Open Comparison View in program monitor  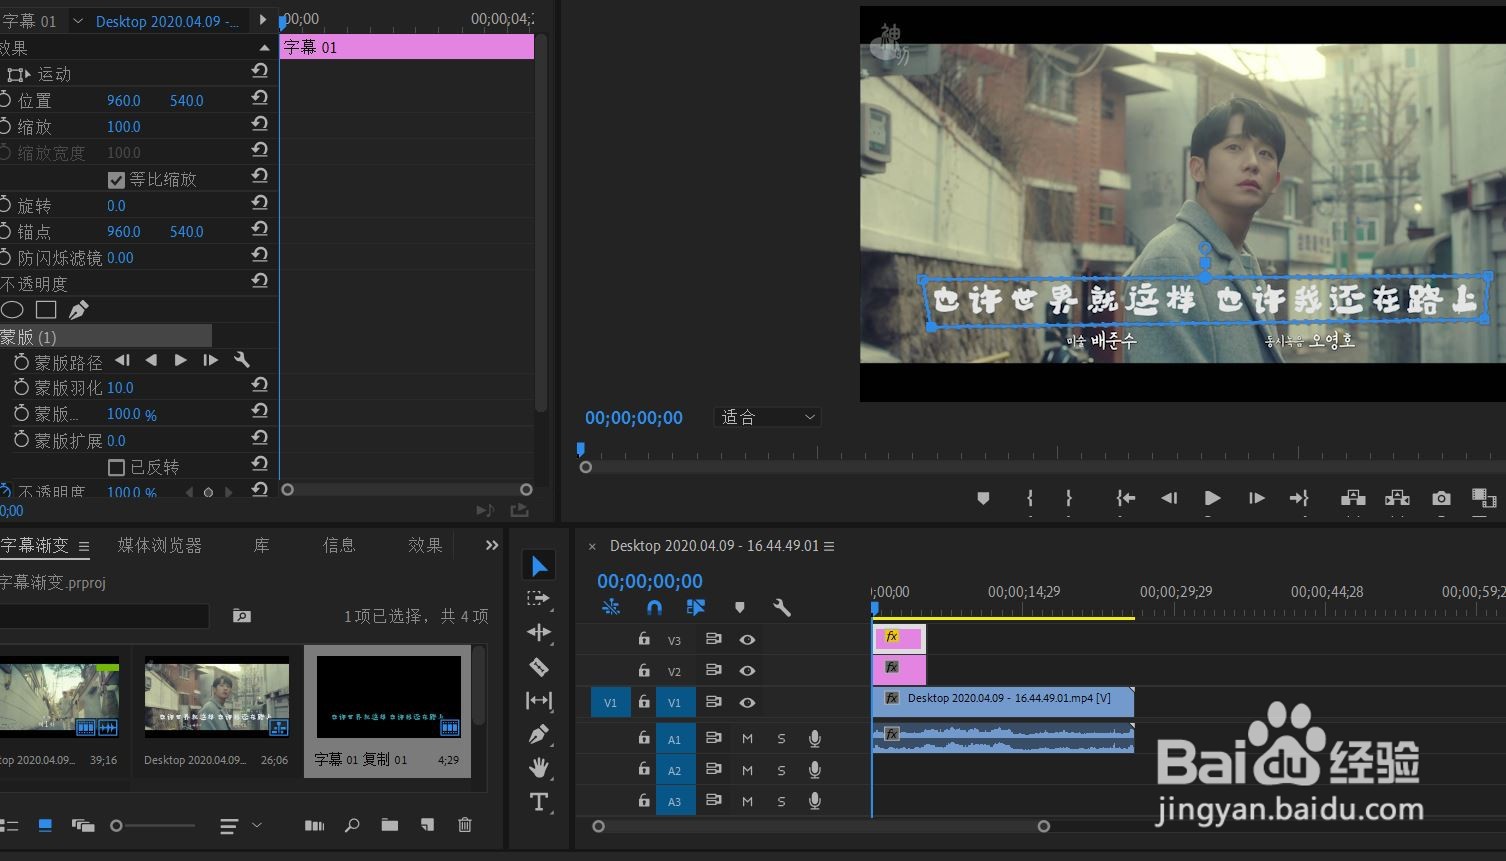[x=1484, y=498]
